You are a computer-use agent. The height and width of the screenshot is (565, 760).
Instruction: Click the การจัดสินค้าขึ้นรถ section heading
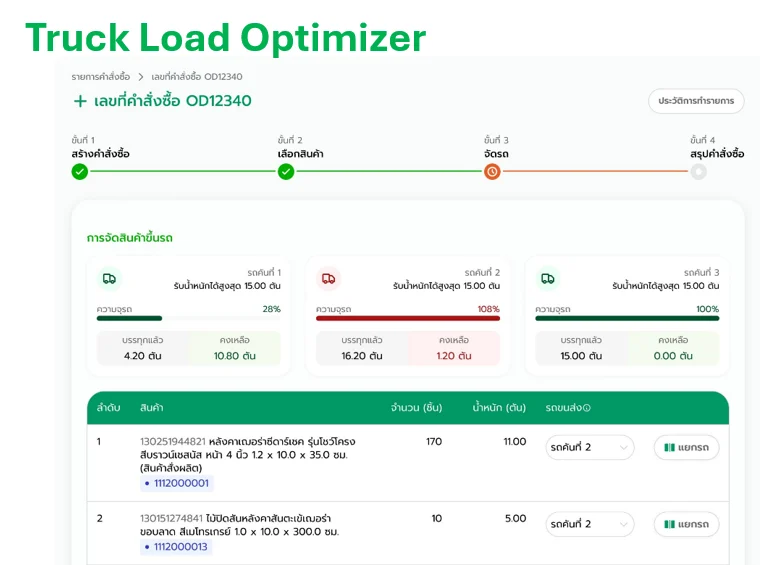pyautogui.click(x=130, y=238)
